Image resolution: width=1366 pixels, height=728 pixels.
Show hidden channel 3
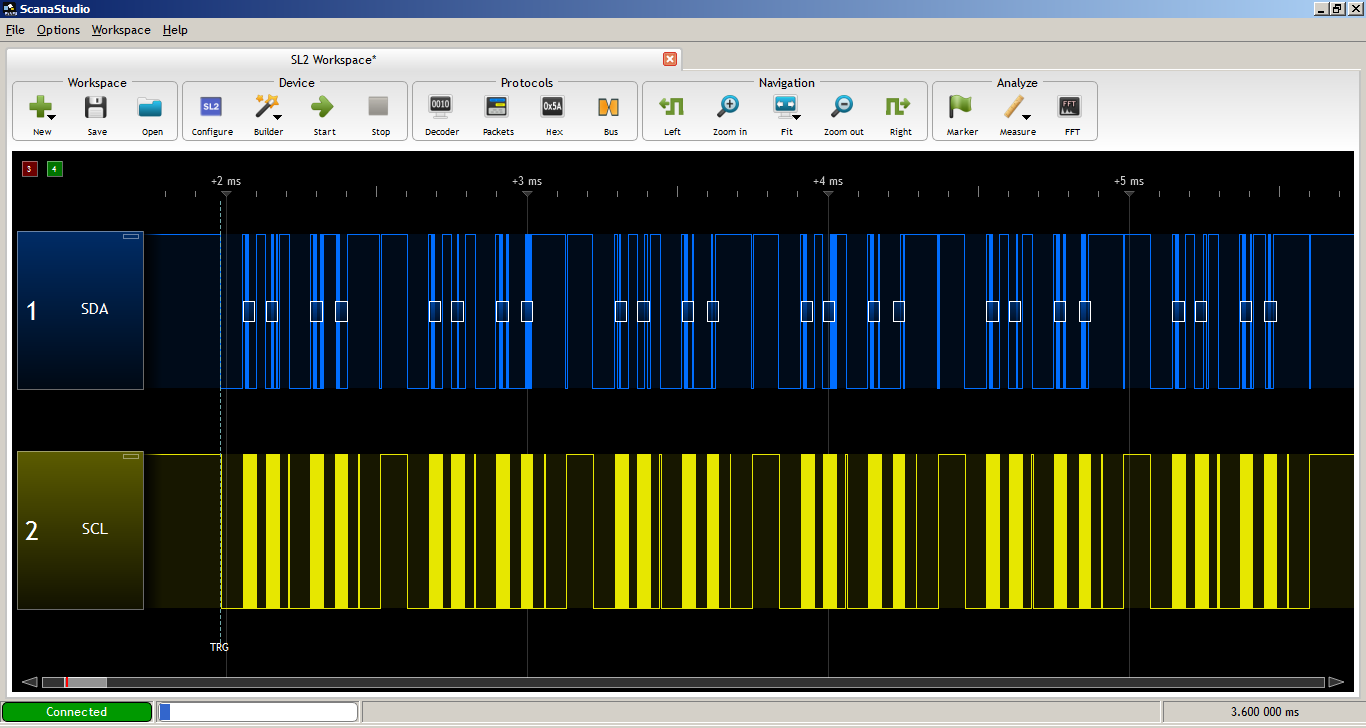[x=29, y=168]
